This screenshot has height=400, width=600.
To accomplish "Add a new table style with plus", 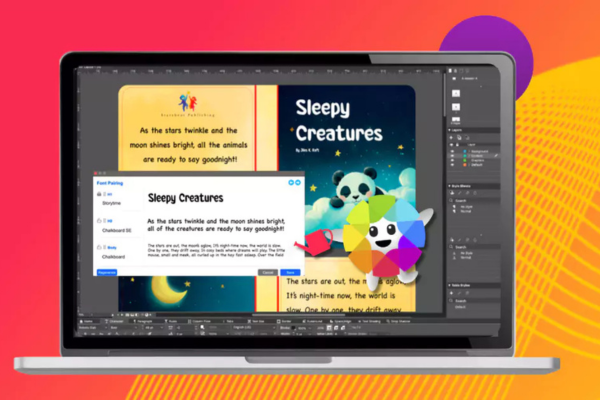I will click(x=452, y=293).
